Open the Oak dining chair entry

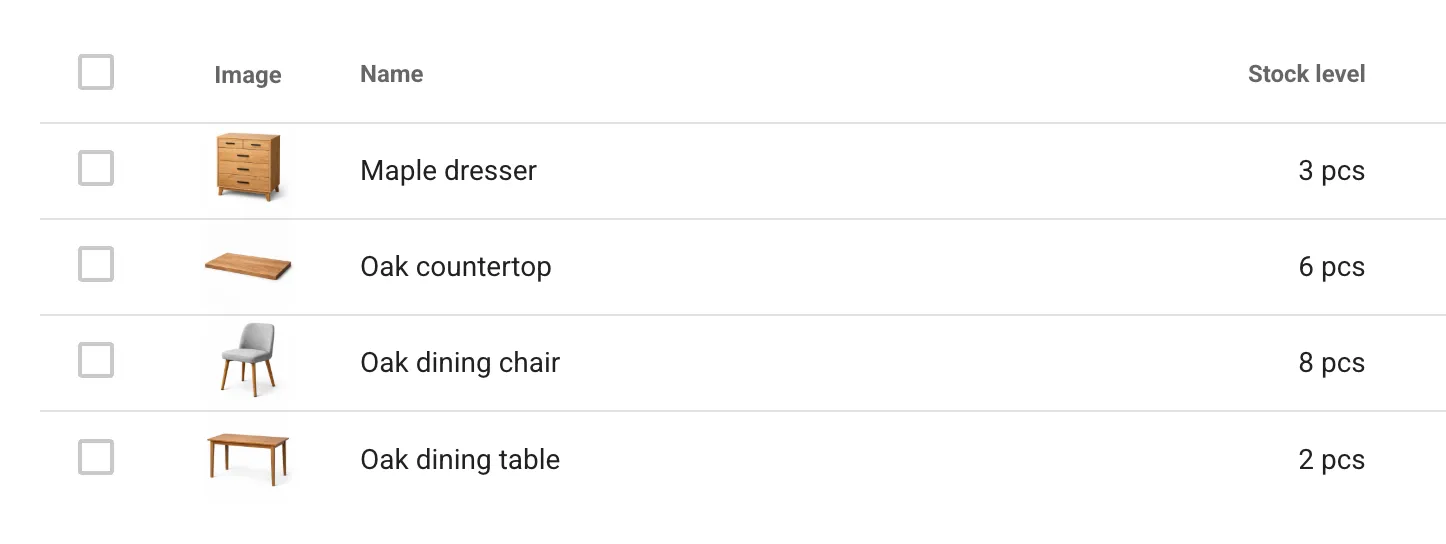(x=459, y=363)
